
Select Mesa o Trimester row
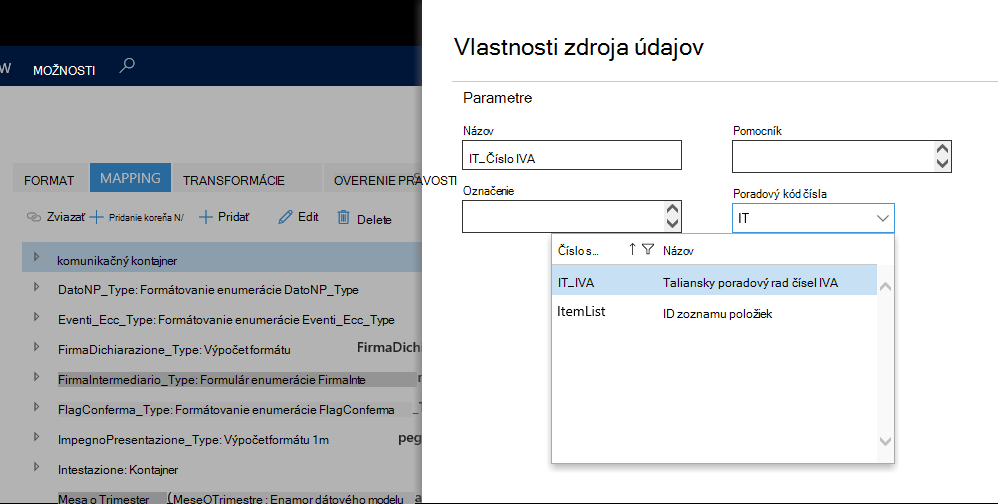(221, 497)
